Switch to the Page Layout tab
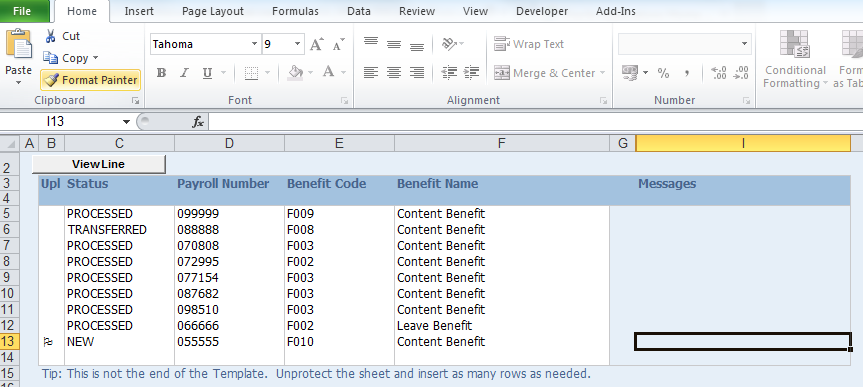 click(x=212, y=11)
